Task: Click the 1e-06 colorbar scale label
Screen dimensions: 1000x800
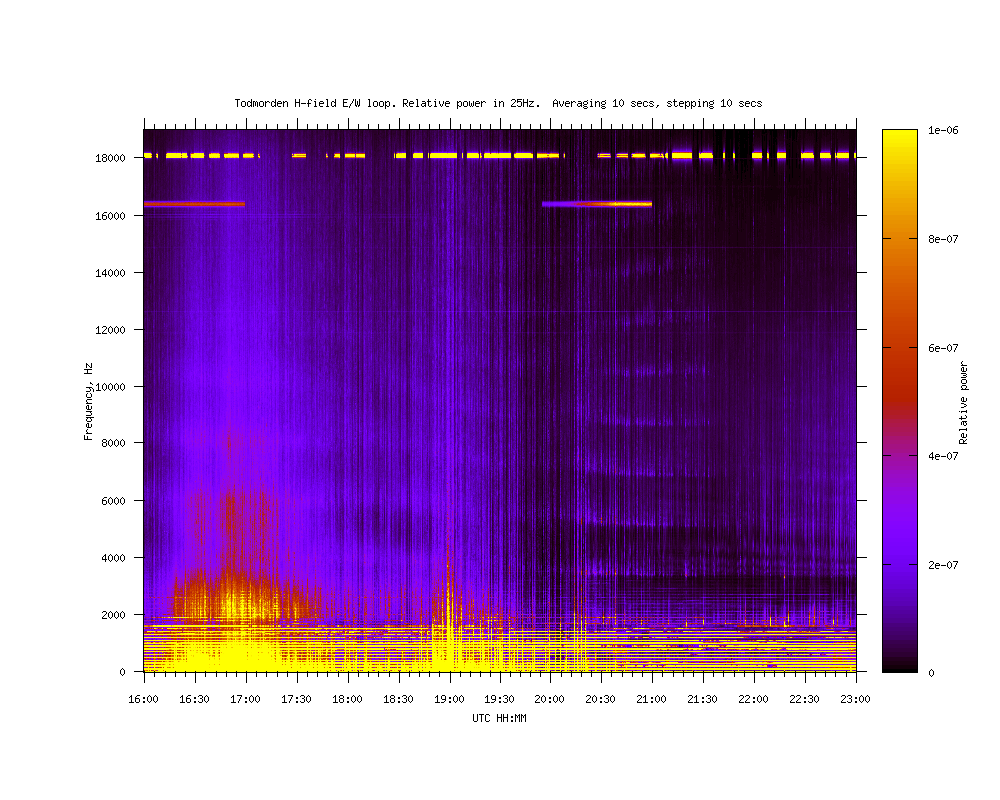Action: click(x=944, y=130)
